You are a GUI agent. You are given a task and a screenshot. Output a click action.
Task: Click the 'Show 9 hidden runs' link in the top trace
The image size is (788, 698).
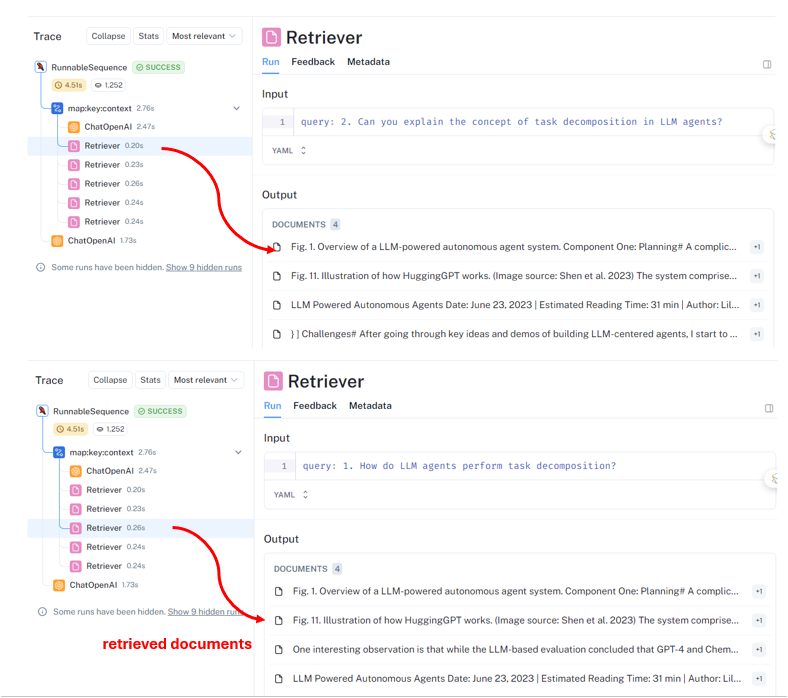pos(204,267)
